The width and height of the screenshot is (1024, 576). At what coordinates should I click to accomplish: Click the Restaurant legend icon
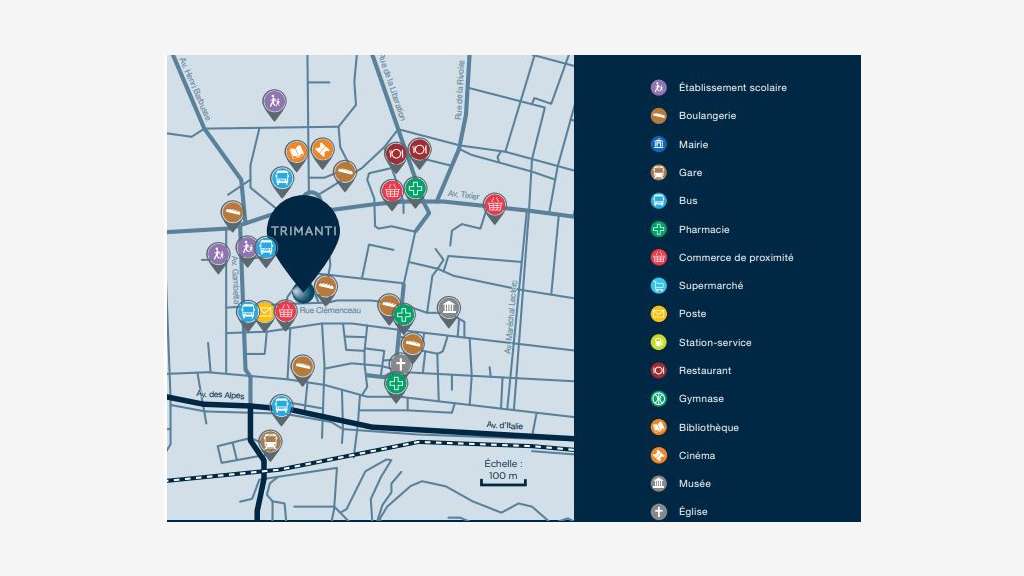click(x=659, y=370)
